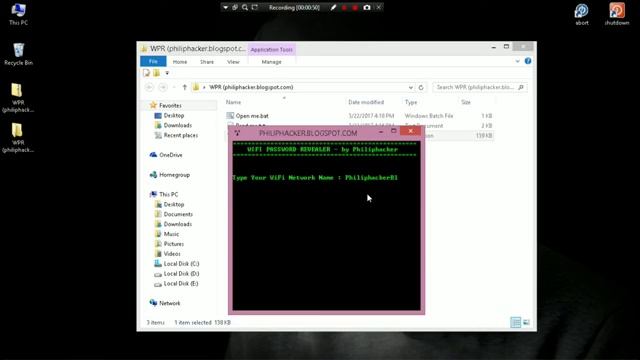Click the camera snapshot icon in recording bar
The image size is (640, 360).
pos(367,7)
